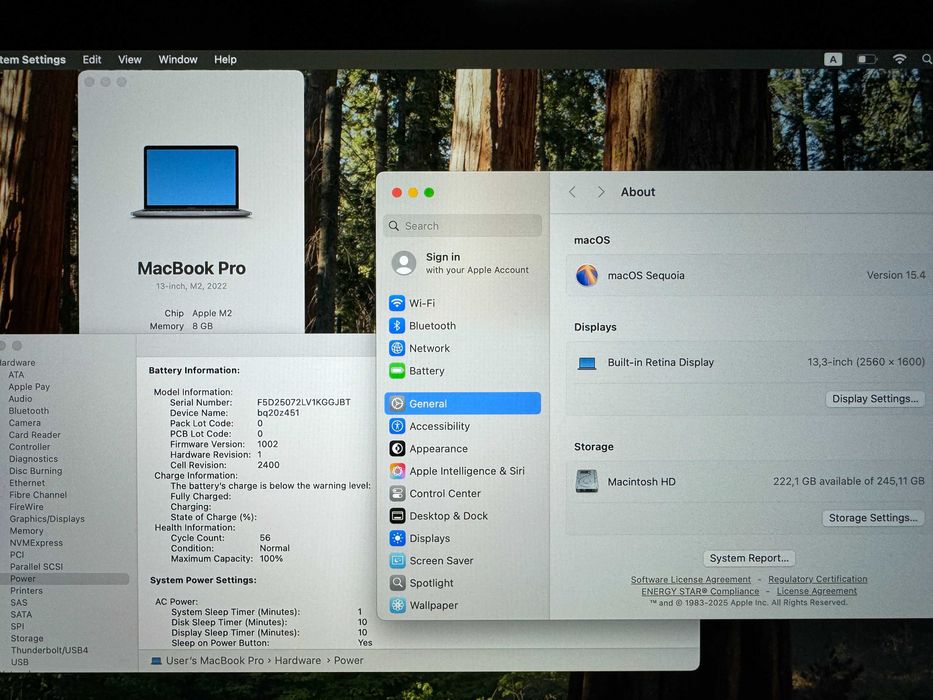Select Audio in System Report sidebar

(x=20, y=399)
